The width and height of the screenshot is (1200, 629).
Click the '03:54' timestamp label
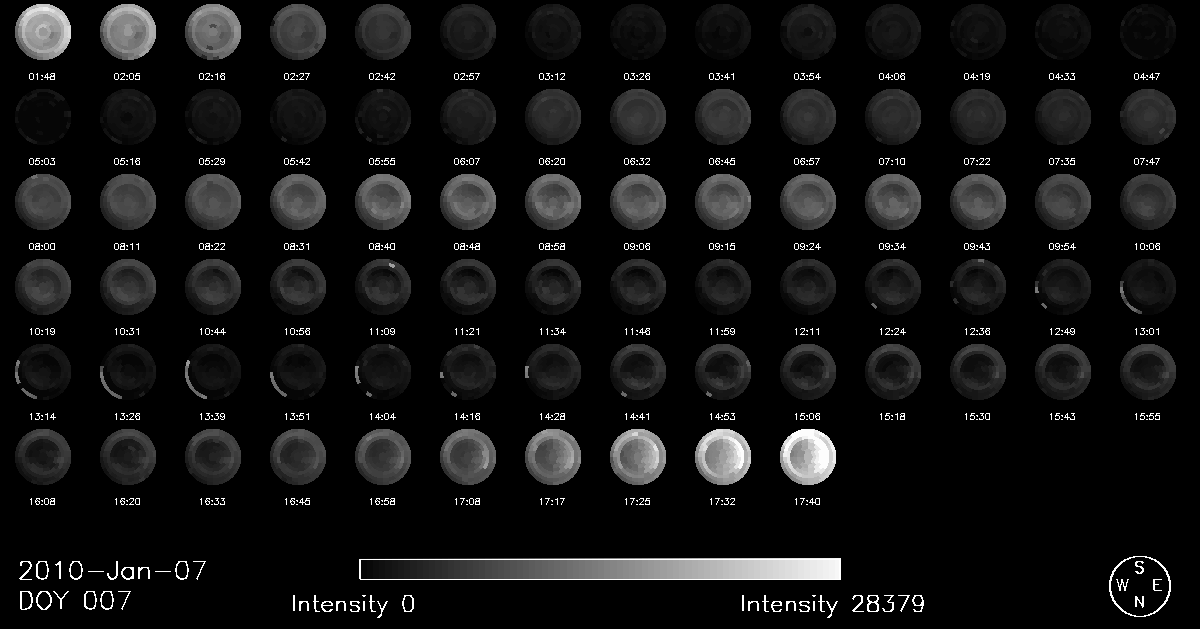(x=807, y=76)
